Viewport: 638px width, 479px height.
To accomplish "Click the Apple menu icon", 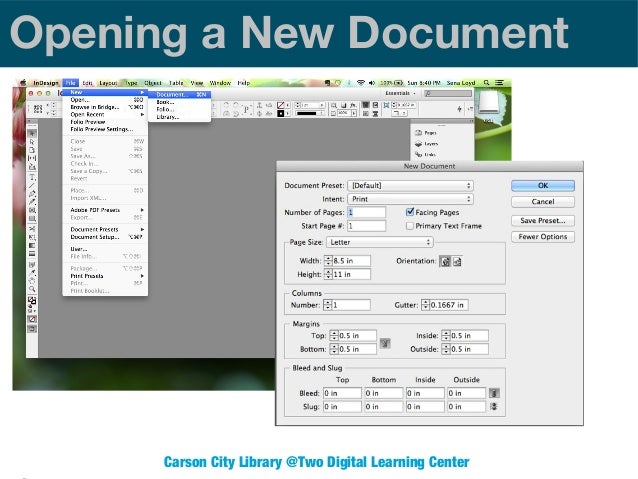I will [x=23, y=83].
